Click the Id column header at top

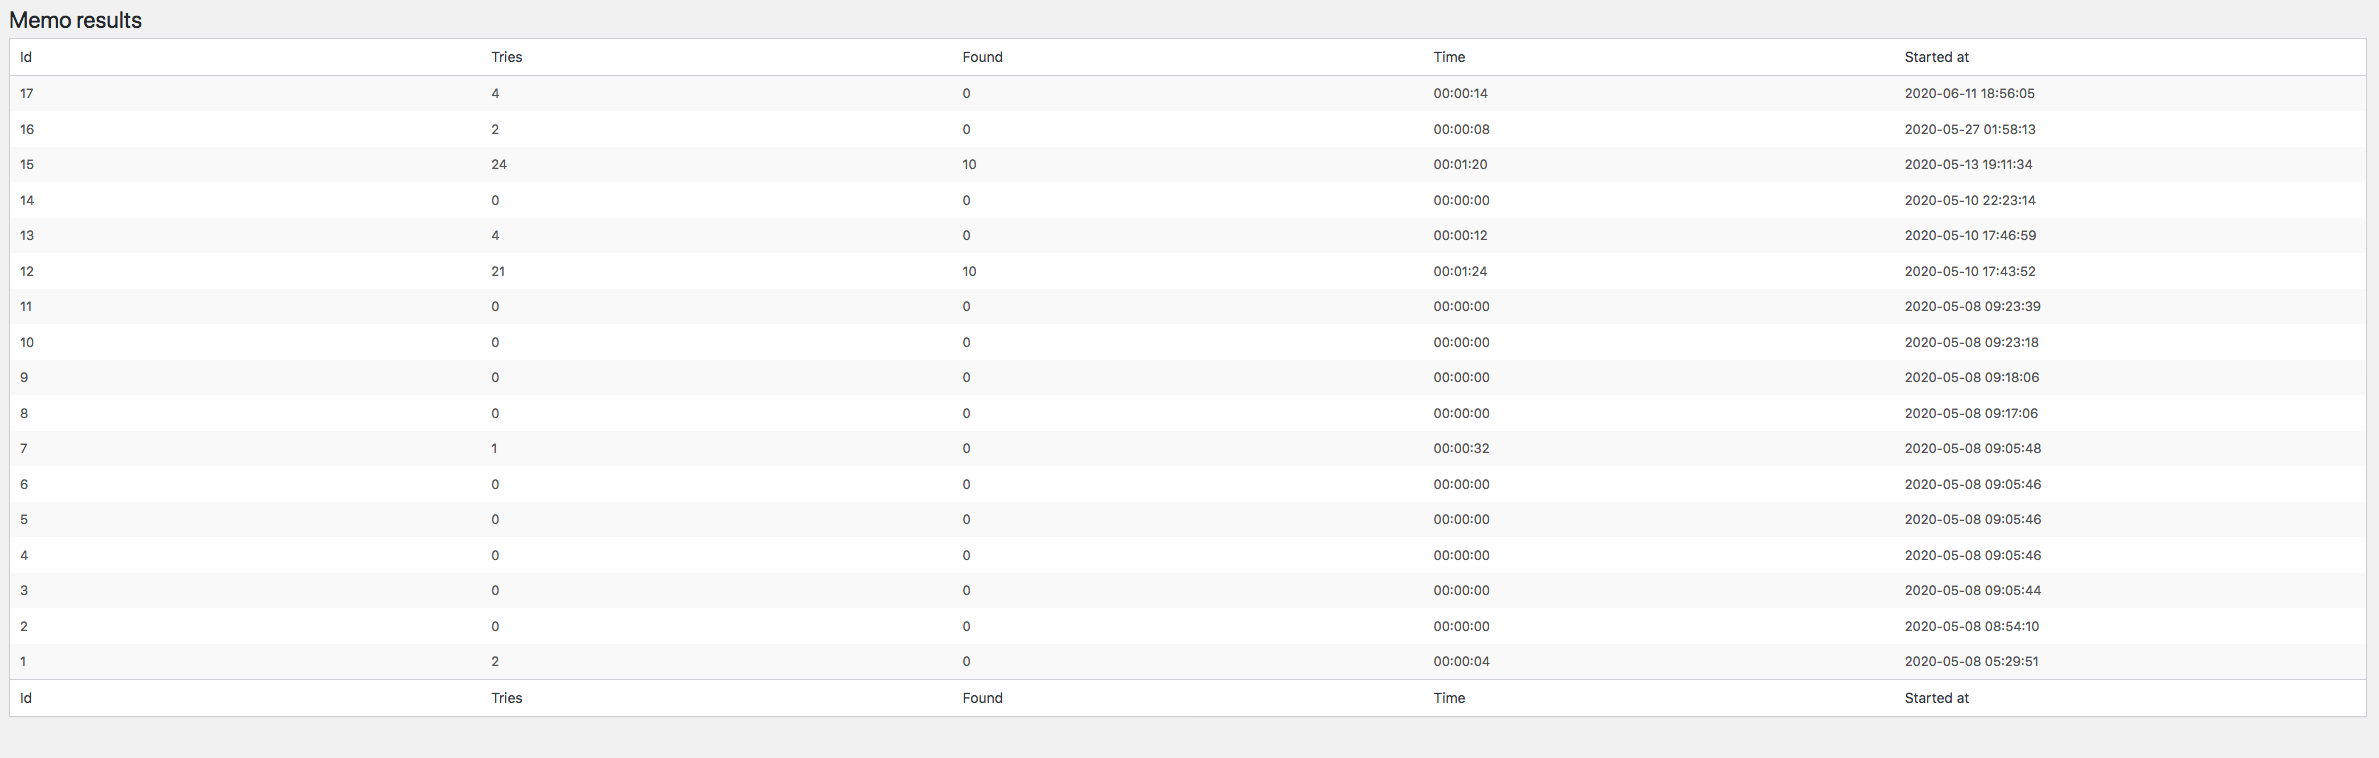(x=26, y=57)
